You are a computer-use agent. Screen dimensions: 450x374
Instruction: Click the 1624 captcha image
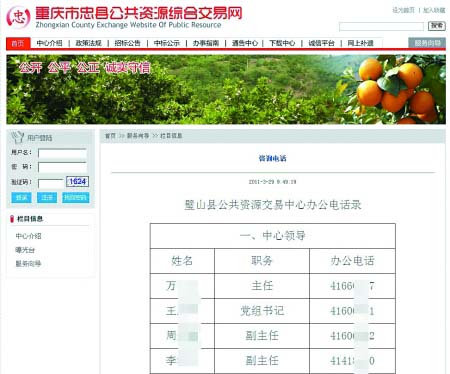[77, 181]
